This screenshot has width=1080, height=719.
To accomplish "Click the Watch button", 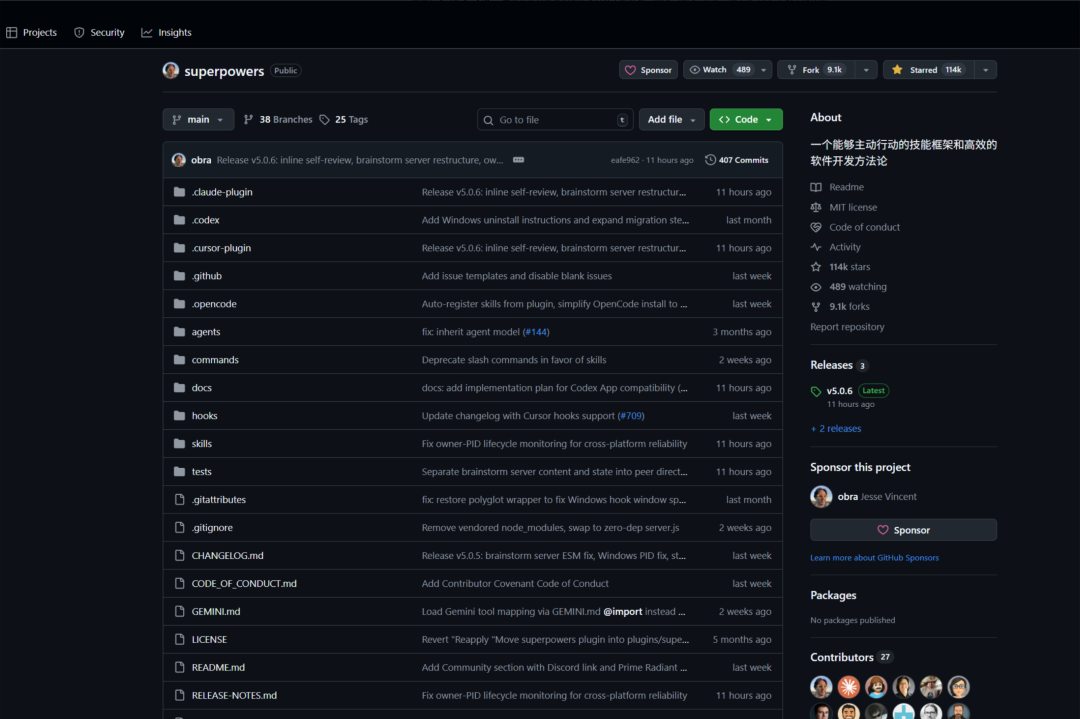I will pyautogui.click(x=720, y=70).
